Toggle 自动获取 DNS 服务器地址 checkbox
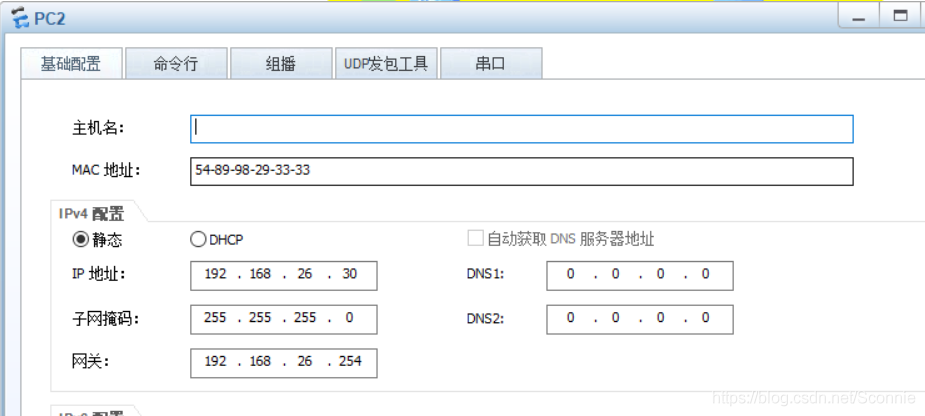 pos(475,238)
